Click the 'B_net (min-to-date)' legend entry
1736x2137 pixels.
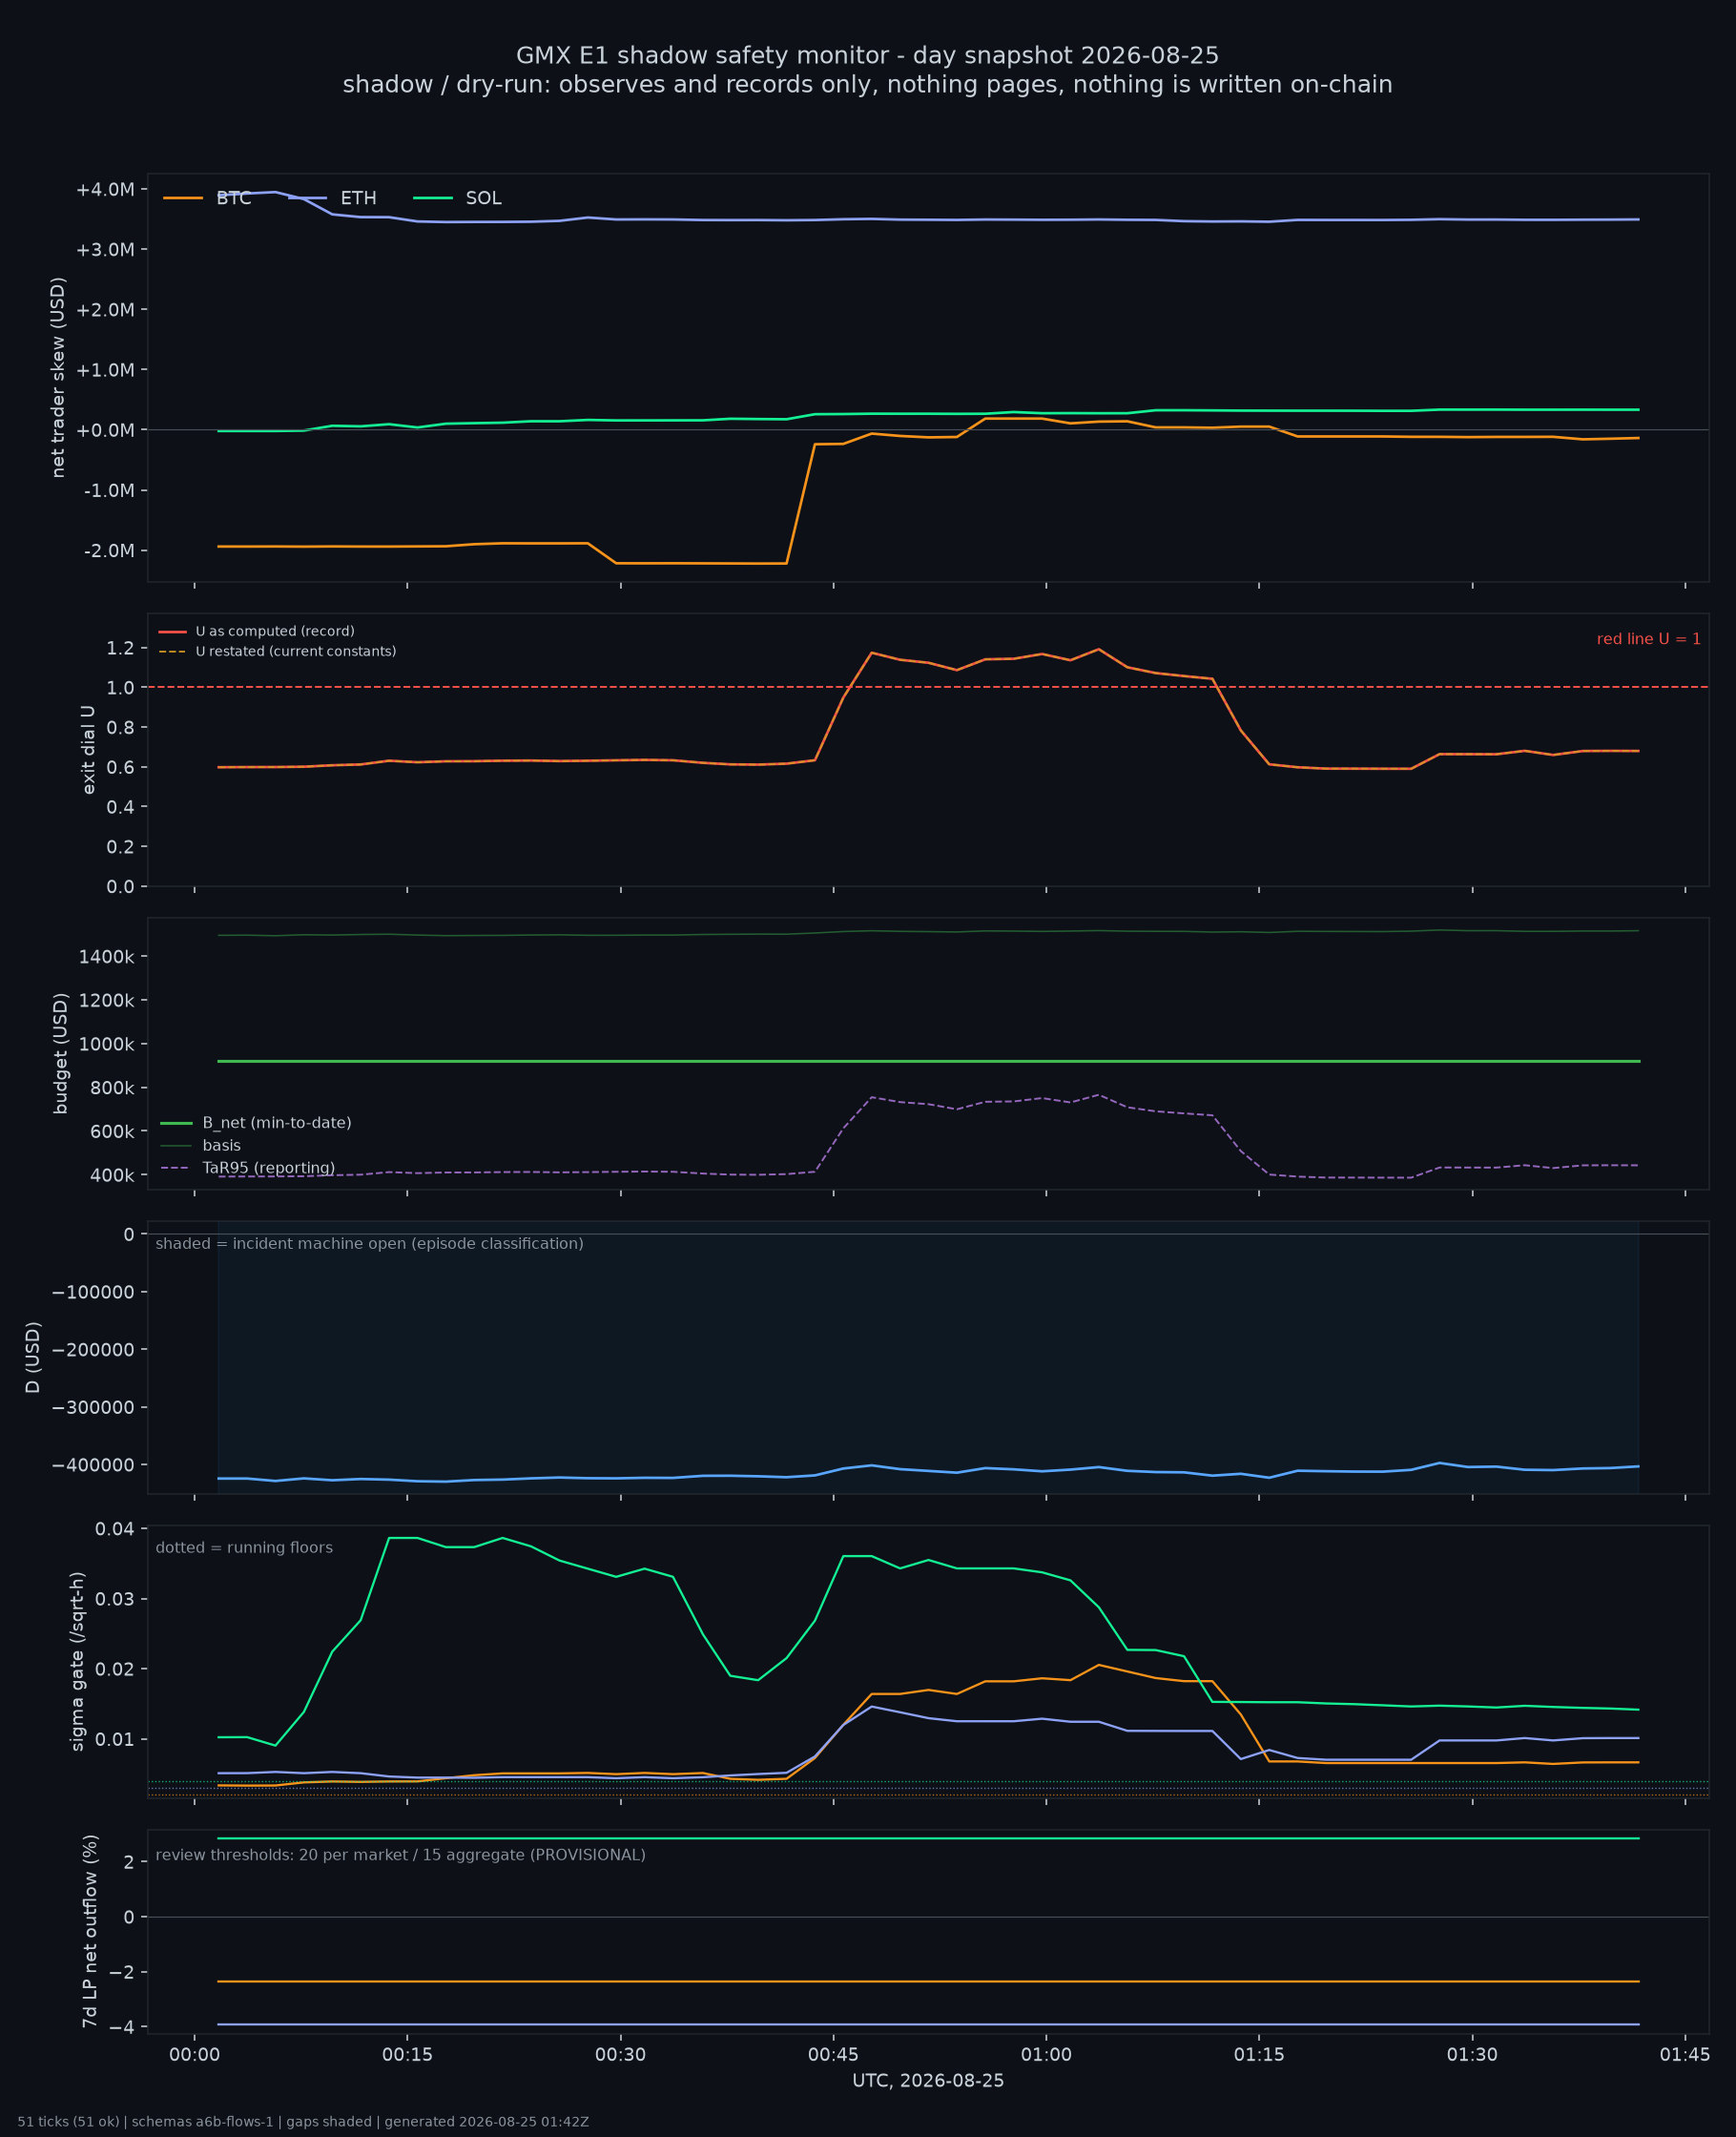click(x=256, y=1123)
